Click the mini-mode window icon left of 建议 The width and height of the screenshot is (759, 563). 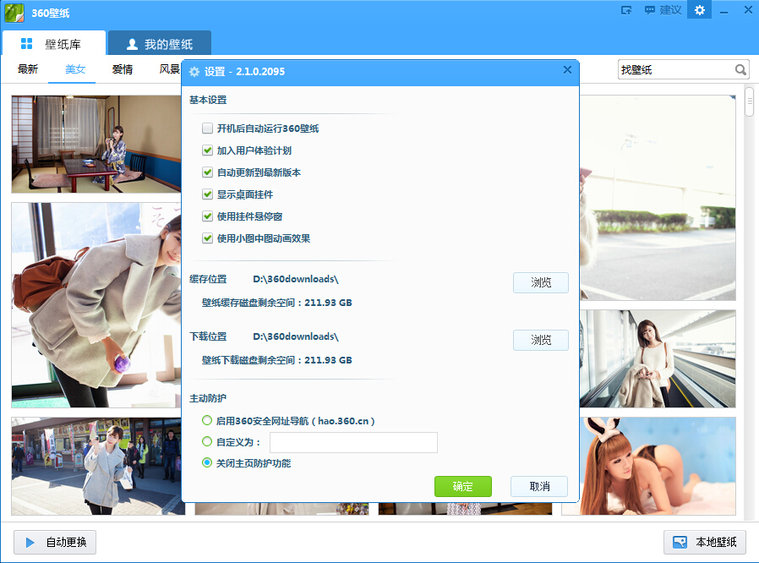[x=626, y=10]
